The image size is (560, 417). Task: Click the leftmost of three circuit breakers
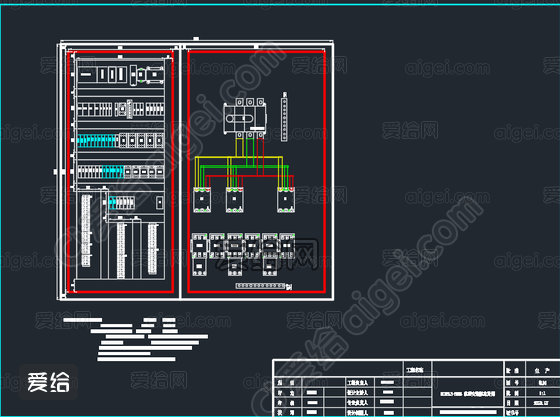point(202,200)
